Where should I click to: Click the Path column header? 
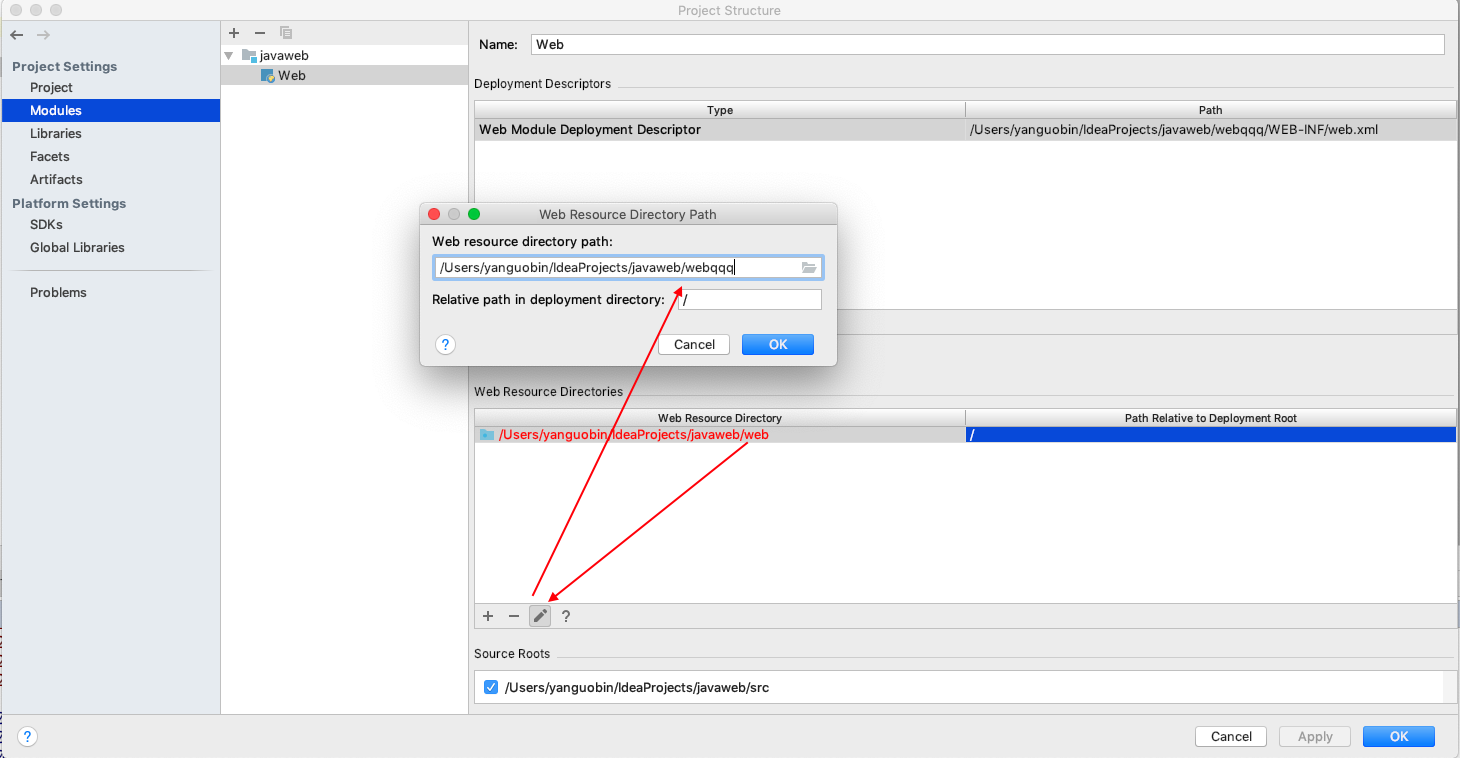pos(1211,110)
